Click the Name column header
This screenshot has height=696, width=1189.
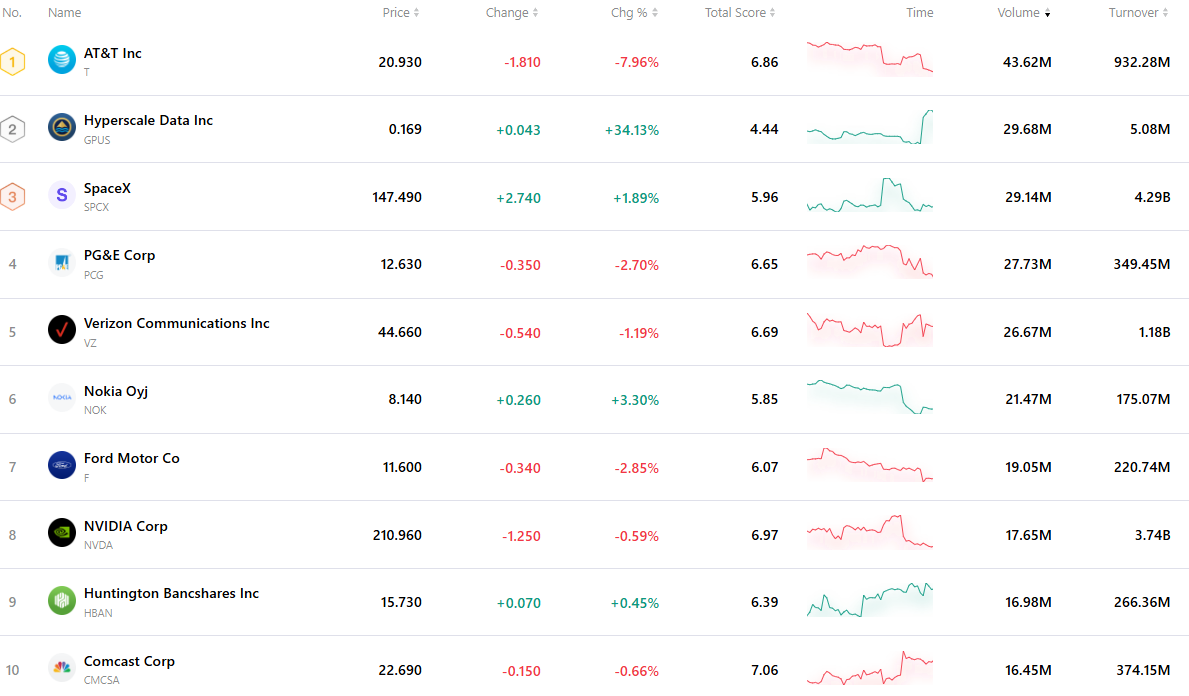pos(64,13)
